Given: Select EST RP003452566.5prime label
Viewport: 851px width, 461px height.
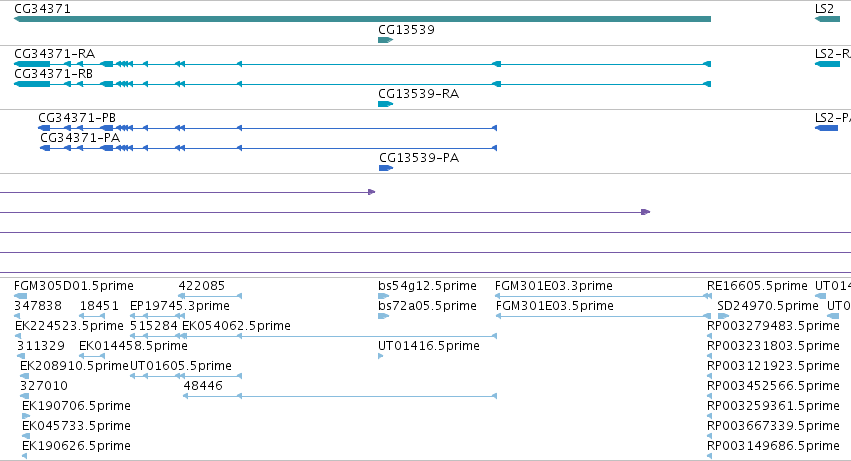Looking at the screenshot, I should pos(773,387).
